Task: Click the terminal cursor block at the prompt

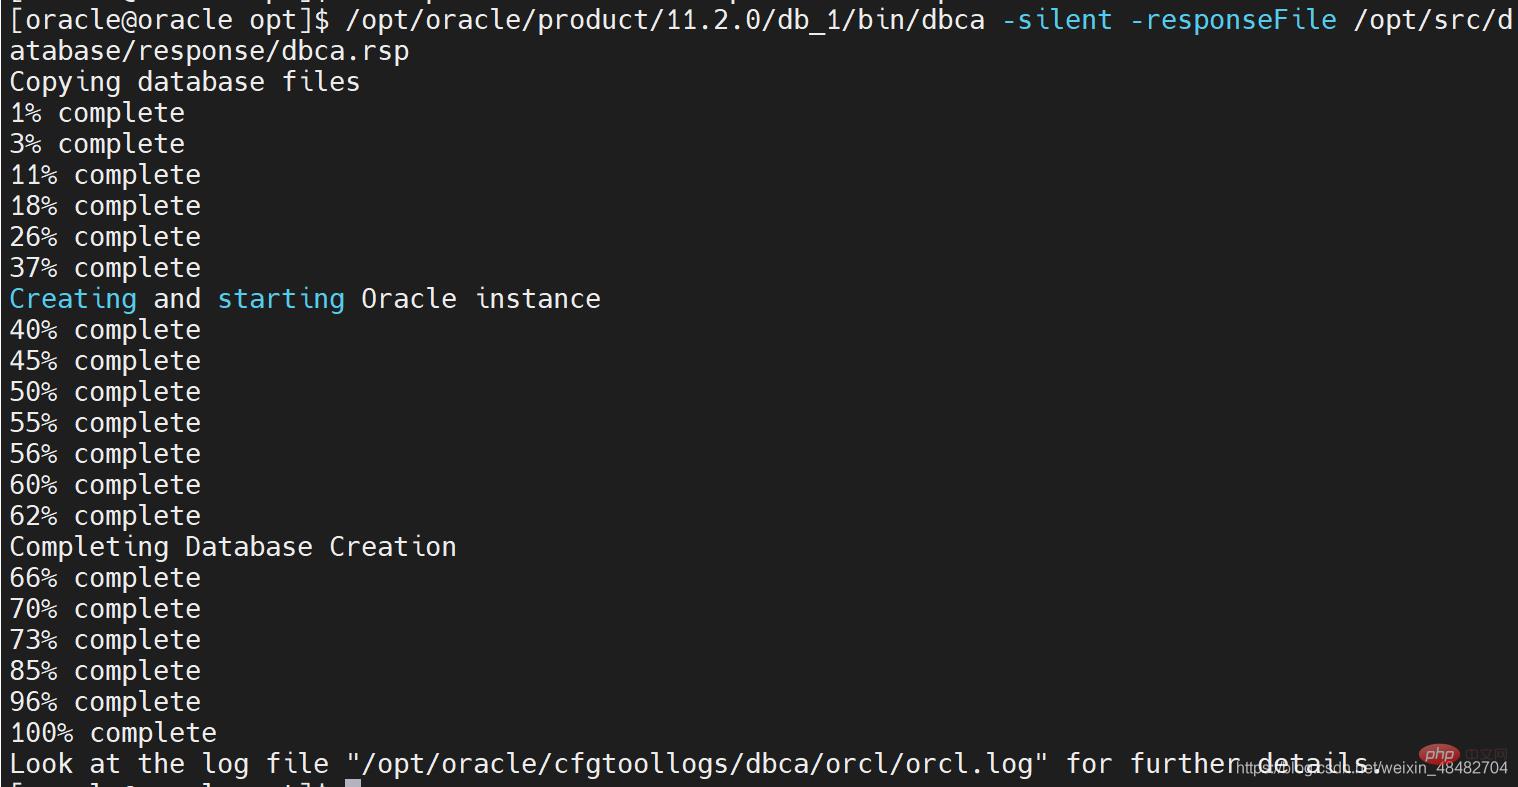Action: 352,782
